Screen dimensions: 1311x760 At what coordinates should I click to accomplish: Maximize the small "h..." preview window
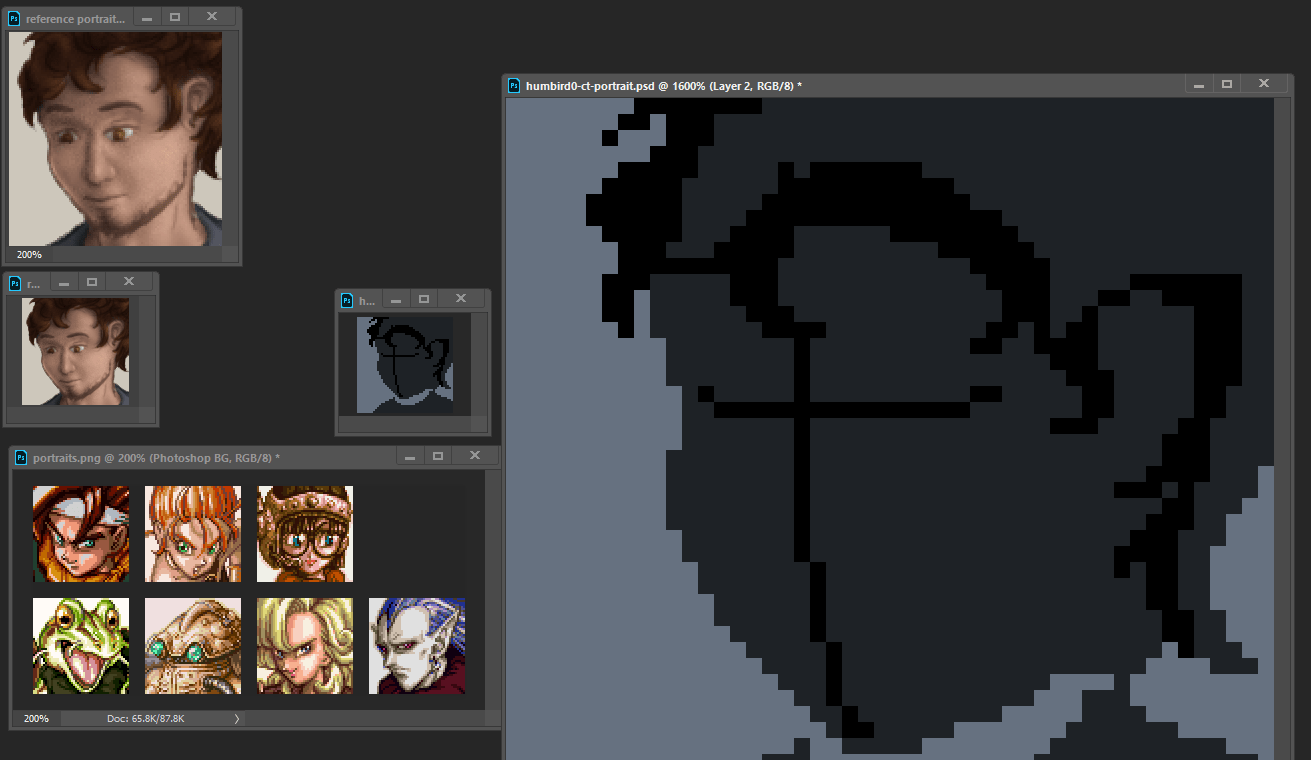coord(424,299)
